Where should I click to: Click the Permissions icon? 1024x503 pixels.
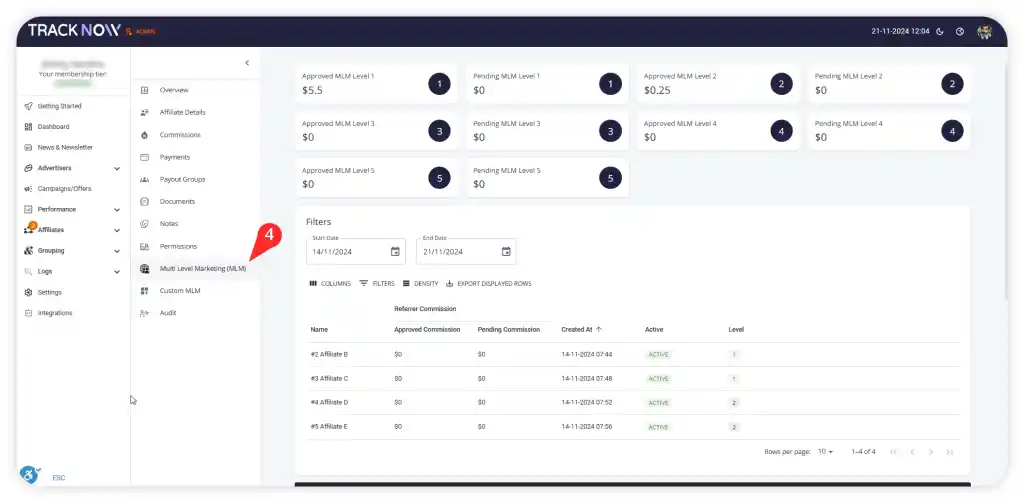click(145, 246)
